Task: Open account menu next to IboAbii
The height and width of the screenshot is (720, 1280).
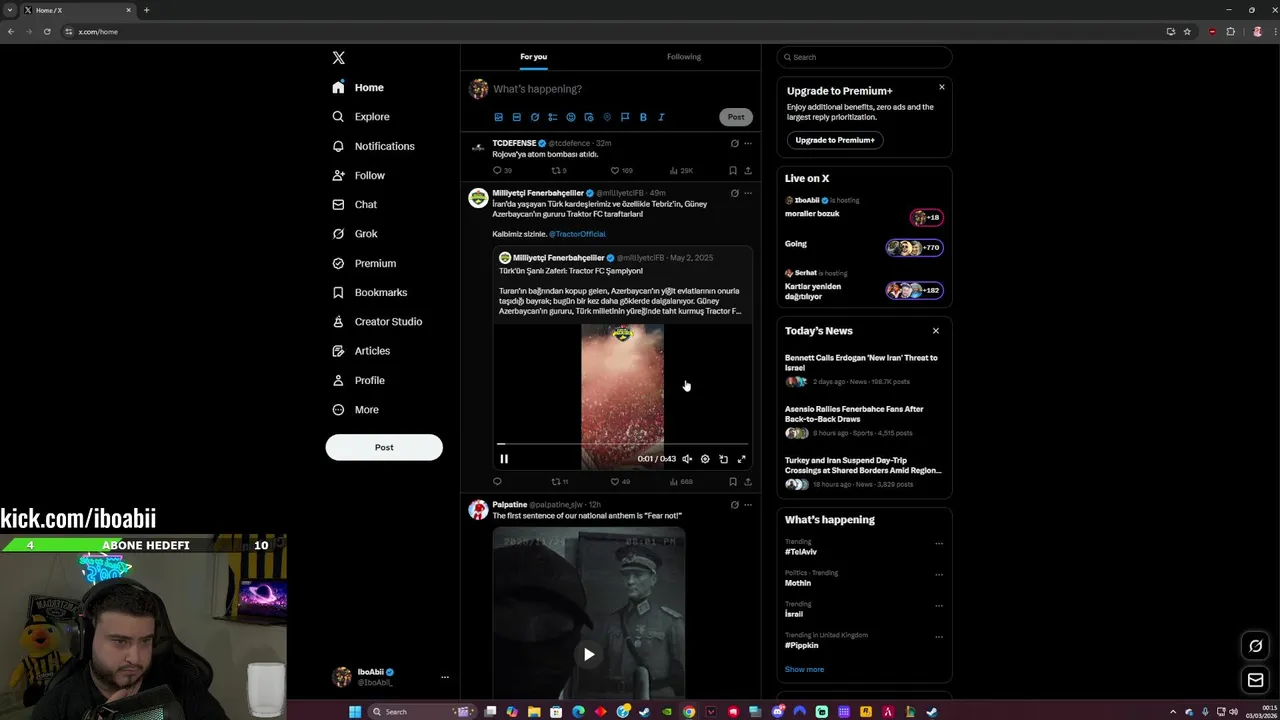Action: point(445,677)
